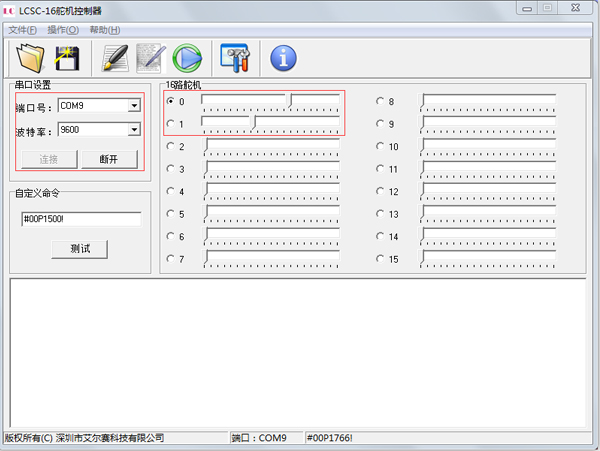This screenshot has height=451, width=600.
Task: Click the pen writing edit icon
Action: 115,58
